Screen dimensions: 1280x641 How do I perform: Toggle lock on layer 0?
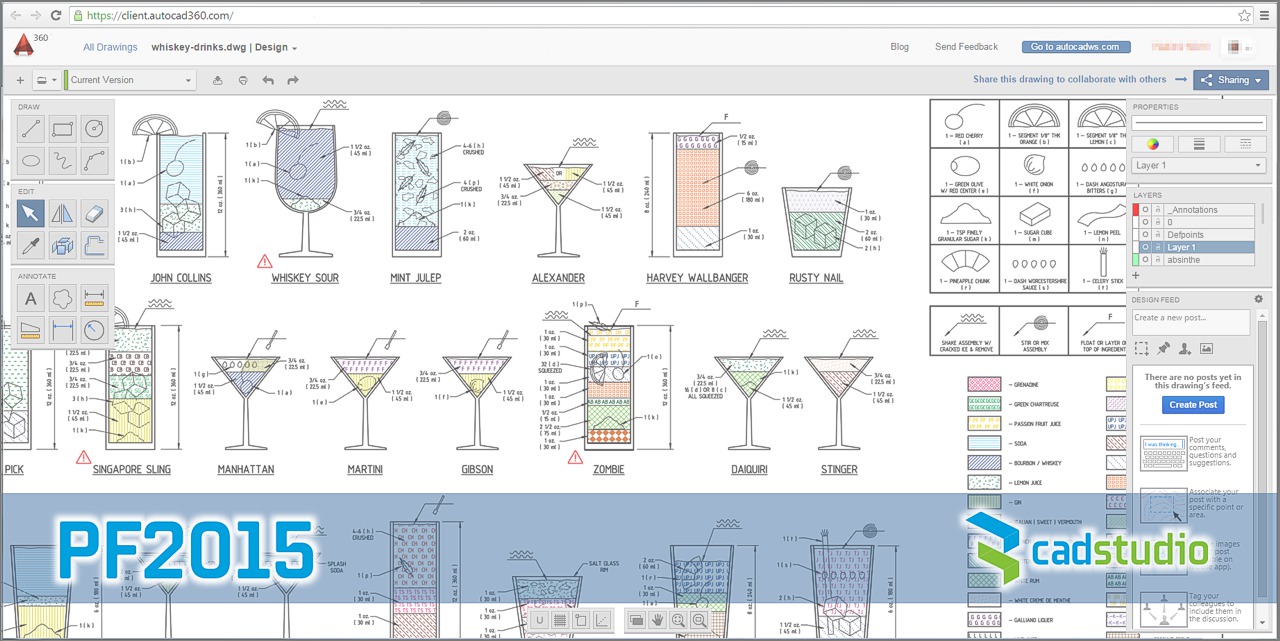click(x=1157, y=222)
